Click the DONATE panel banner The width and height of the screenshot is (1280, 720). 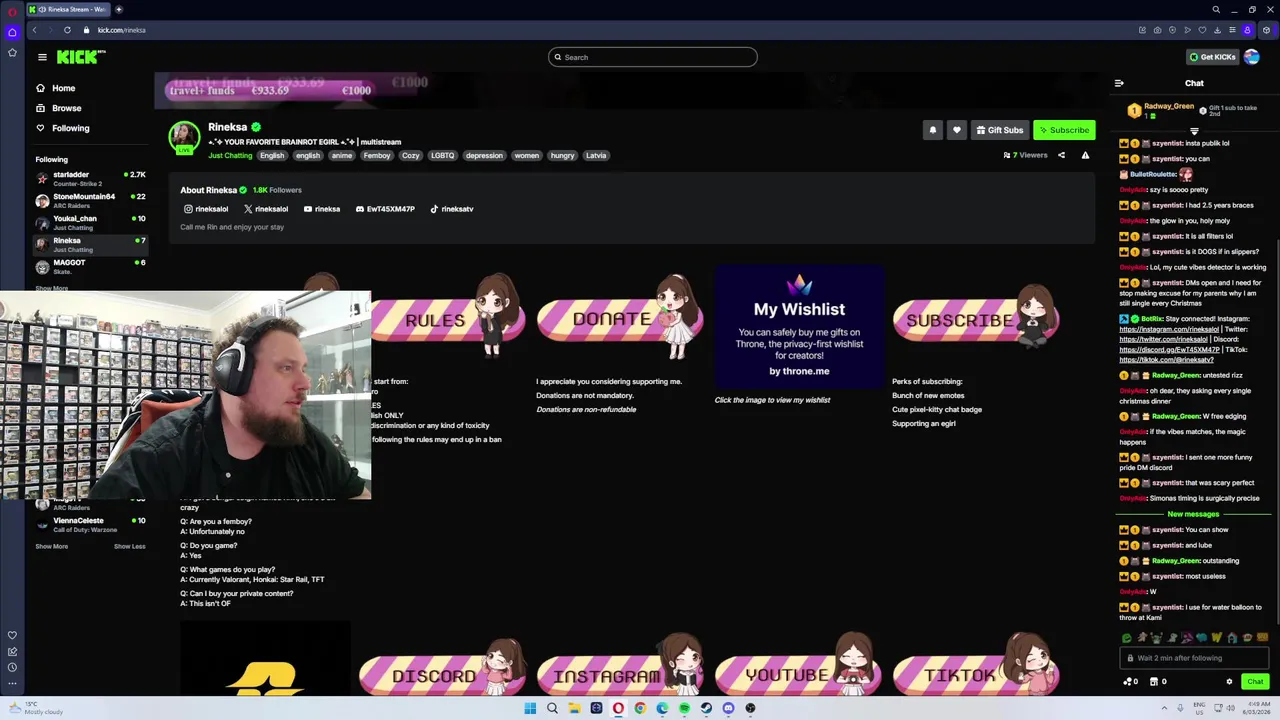620,318
